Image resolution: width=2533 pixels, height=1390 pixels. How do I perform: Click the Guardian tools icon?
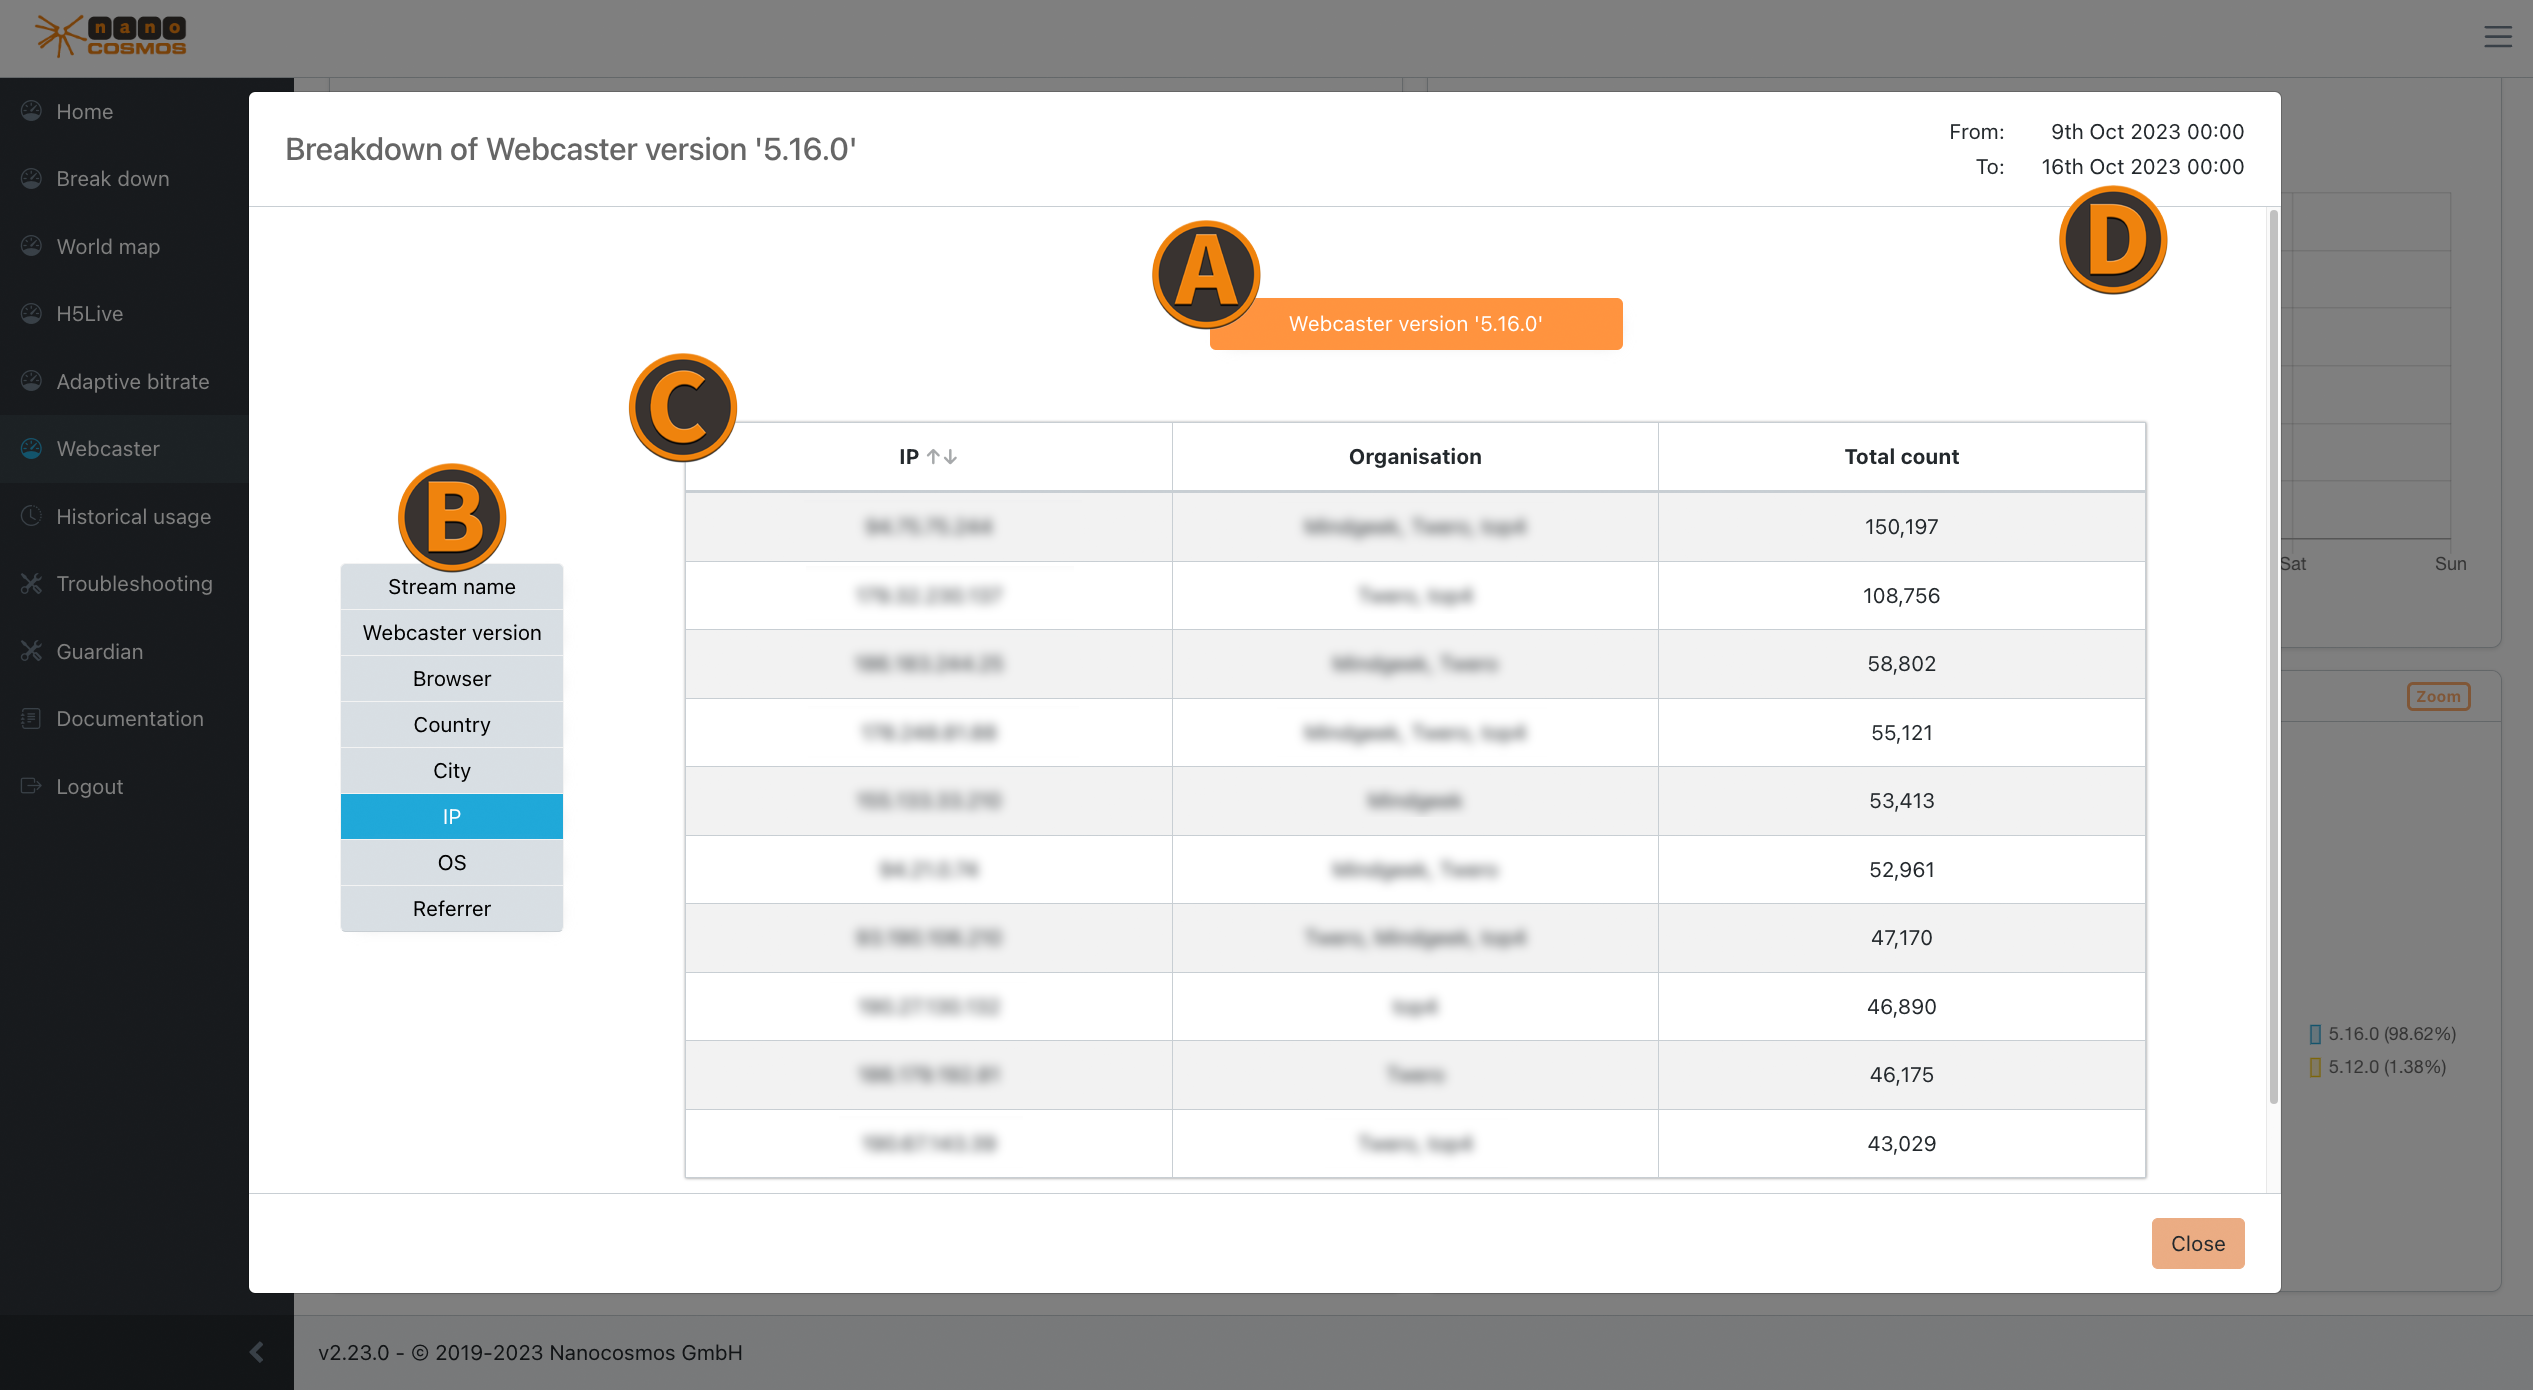32,651
